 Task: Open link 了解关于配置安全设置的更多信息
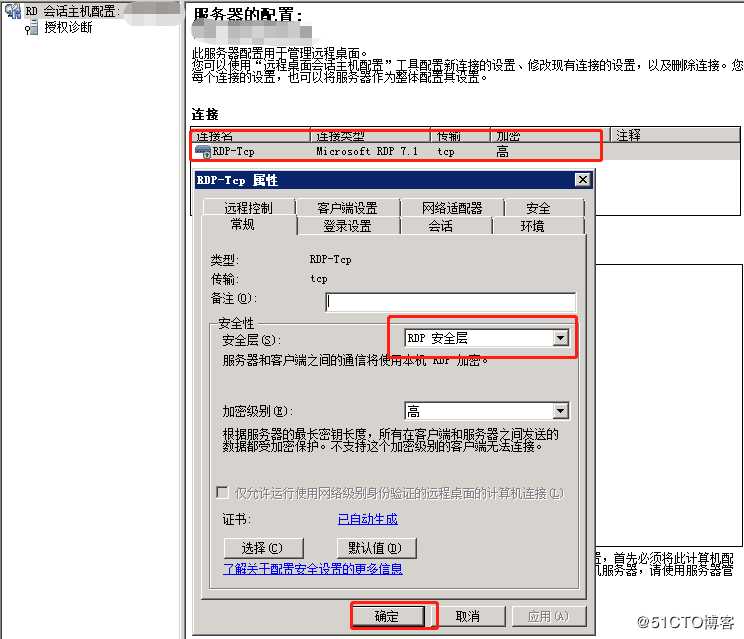coord(313,568)
